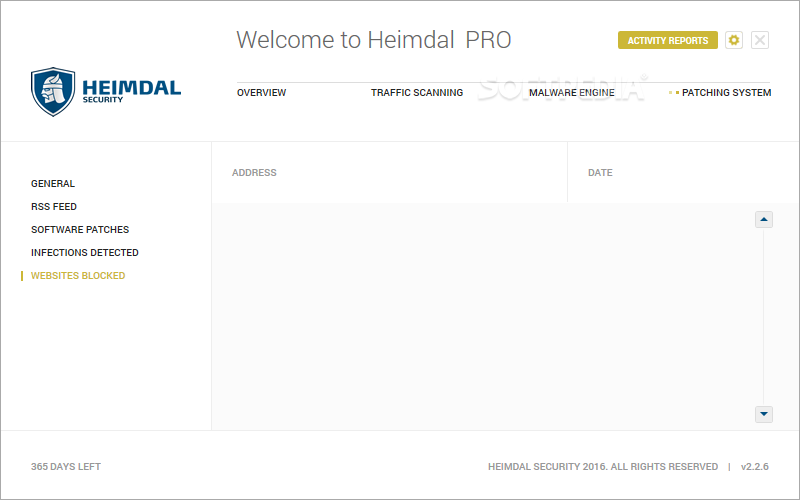Open the Traffic Scanning tab
This screenshot has height=500, width=800.
tap(417, 93)
